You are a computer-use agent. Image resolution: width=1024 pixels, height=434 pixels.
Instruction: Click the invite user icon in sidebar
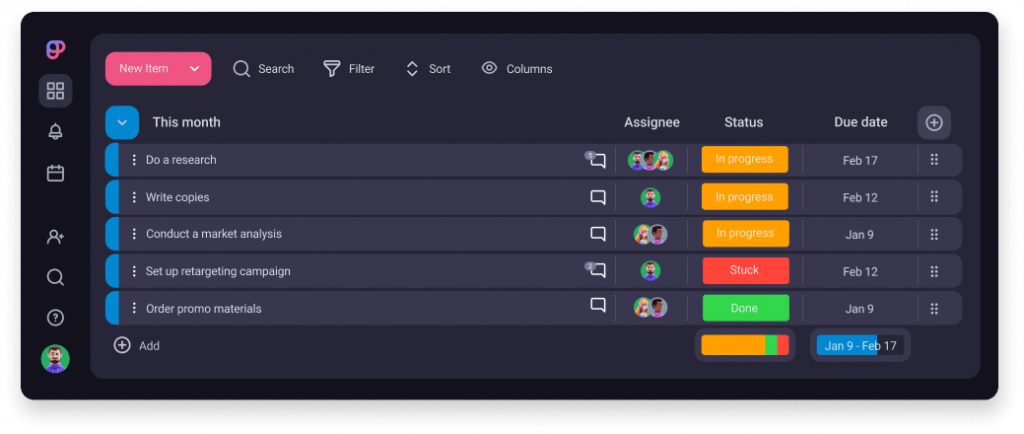click(x=55, y=237)
